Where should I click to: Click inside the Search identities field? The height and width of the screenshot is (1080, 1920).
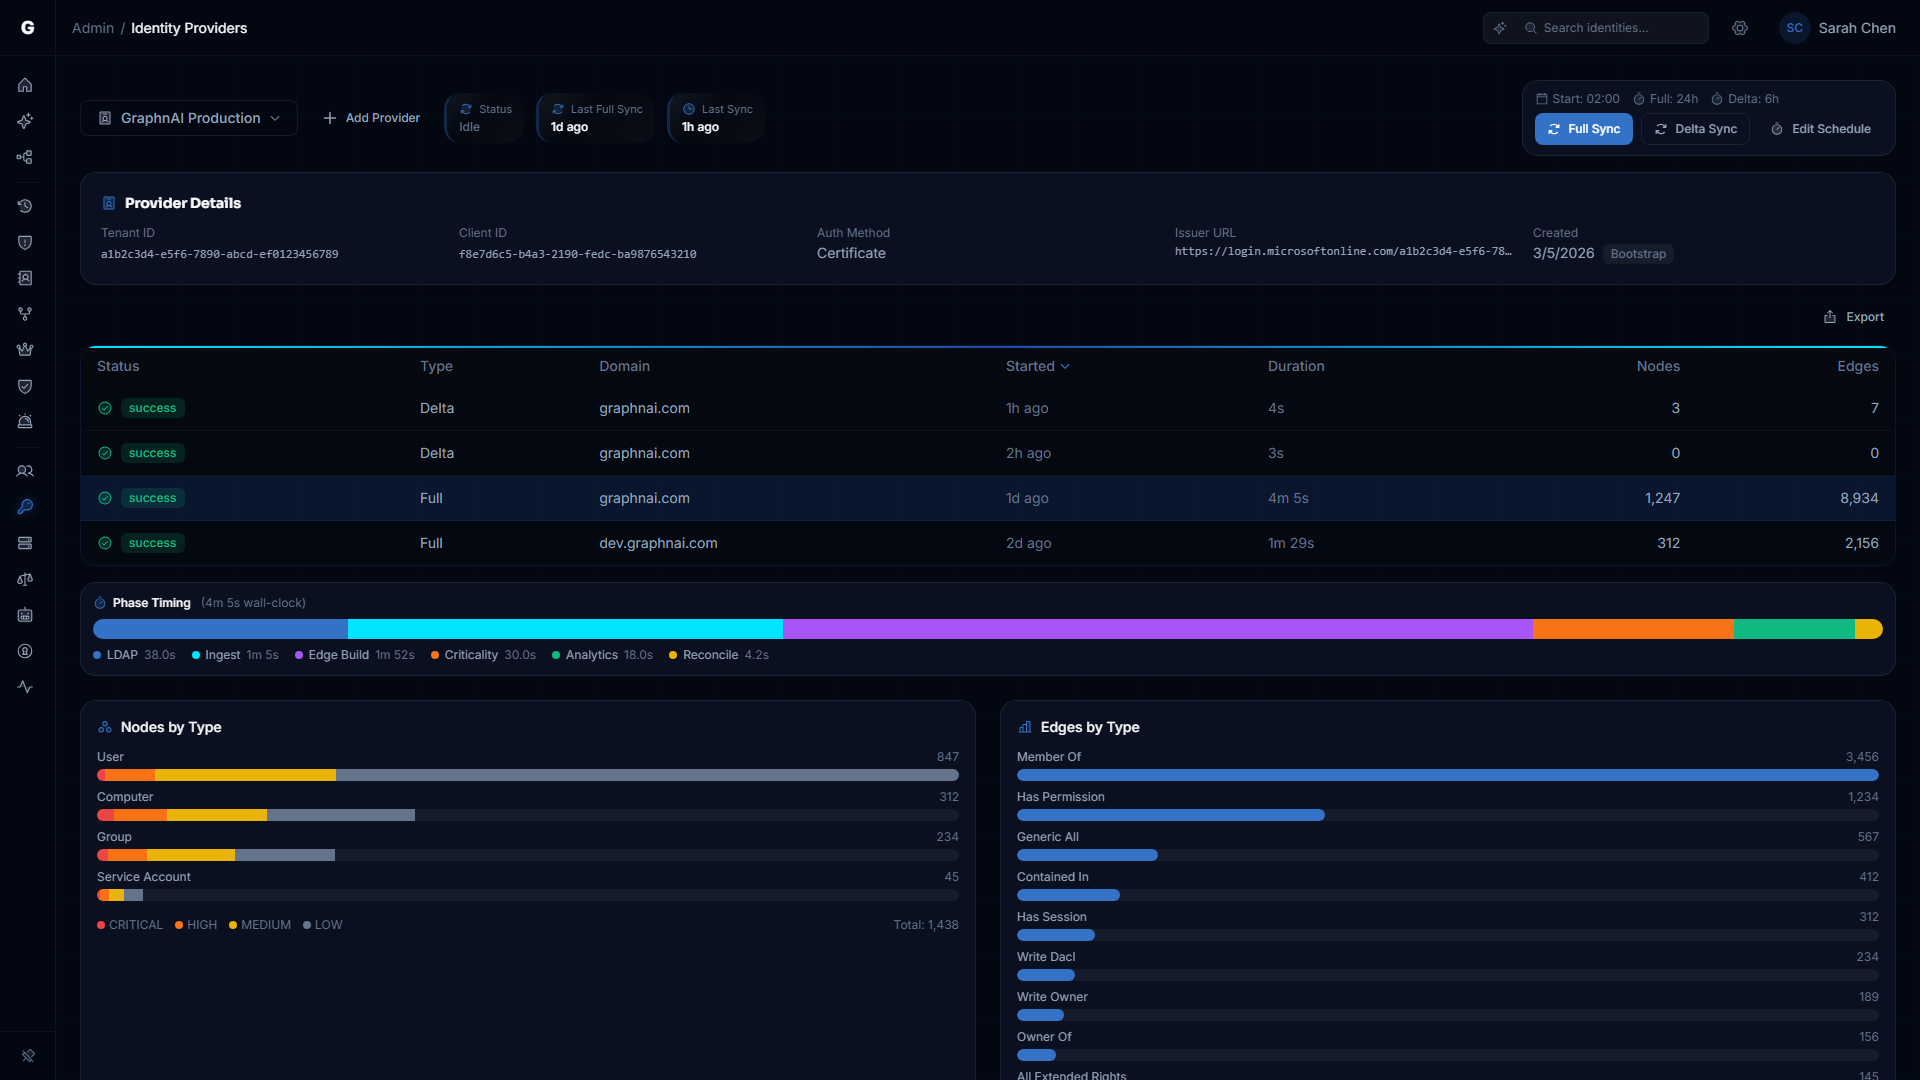[x=1610, y=28]
